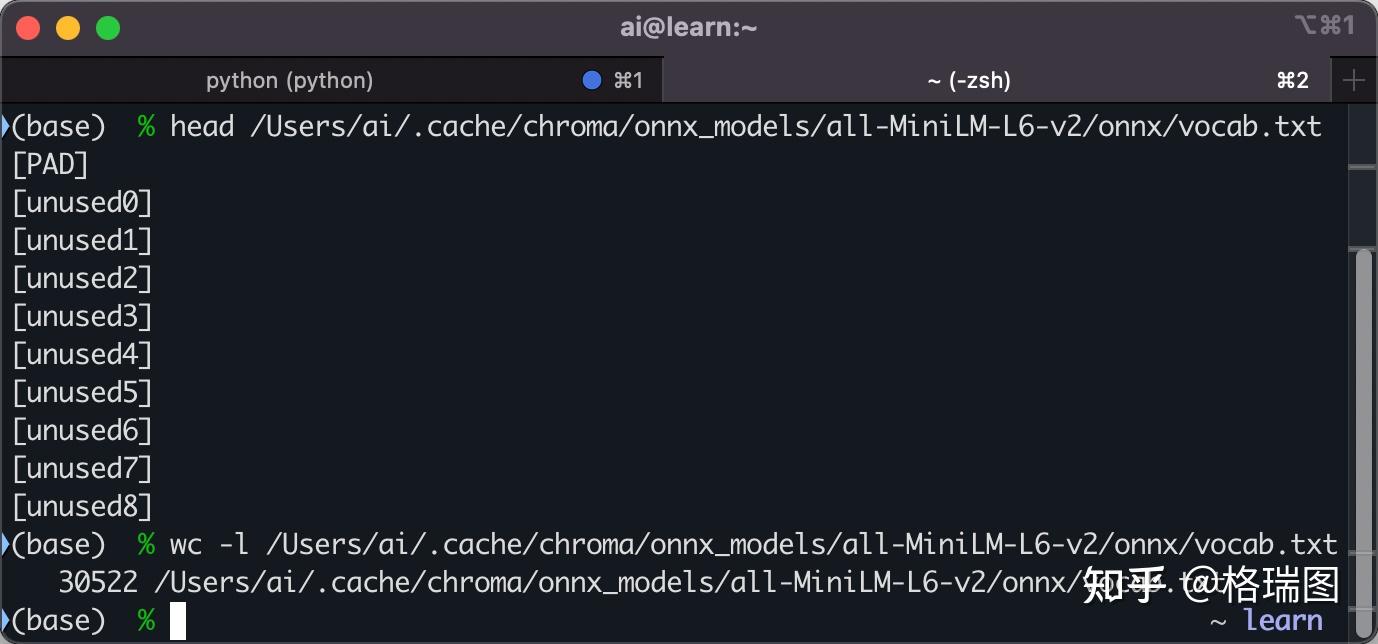Click the blue prompt mark beside the wc command
Viewport: 1378px width, 644px height.
click(6, 544)
